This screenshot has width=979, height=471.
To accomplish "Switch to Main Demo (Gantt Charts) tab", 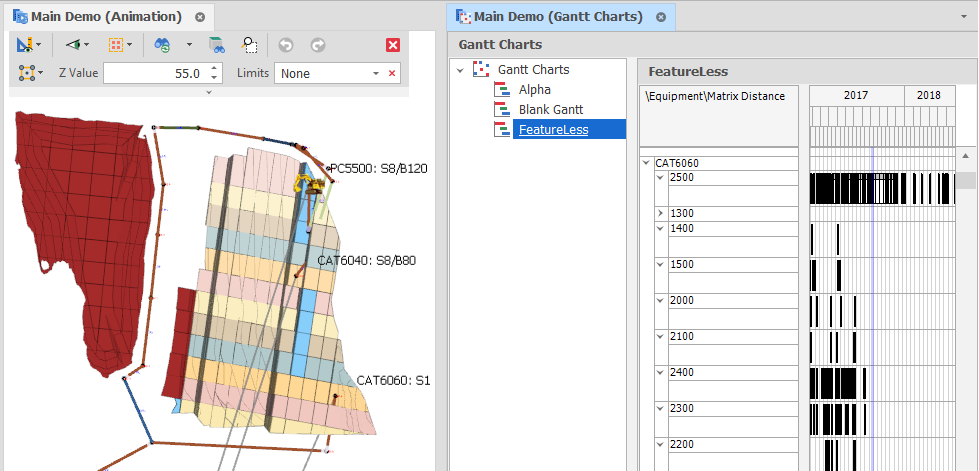I will coord(559,17).
